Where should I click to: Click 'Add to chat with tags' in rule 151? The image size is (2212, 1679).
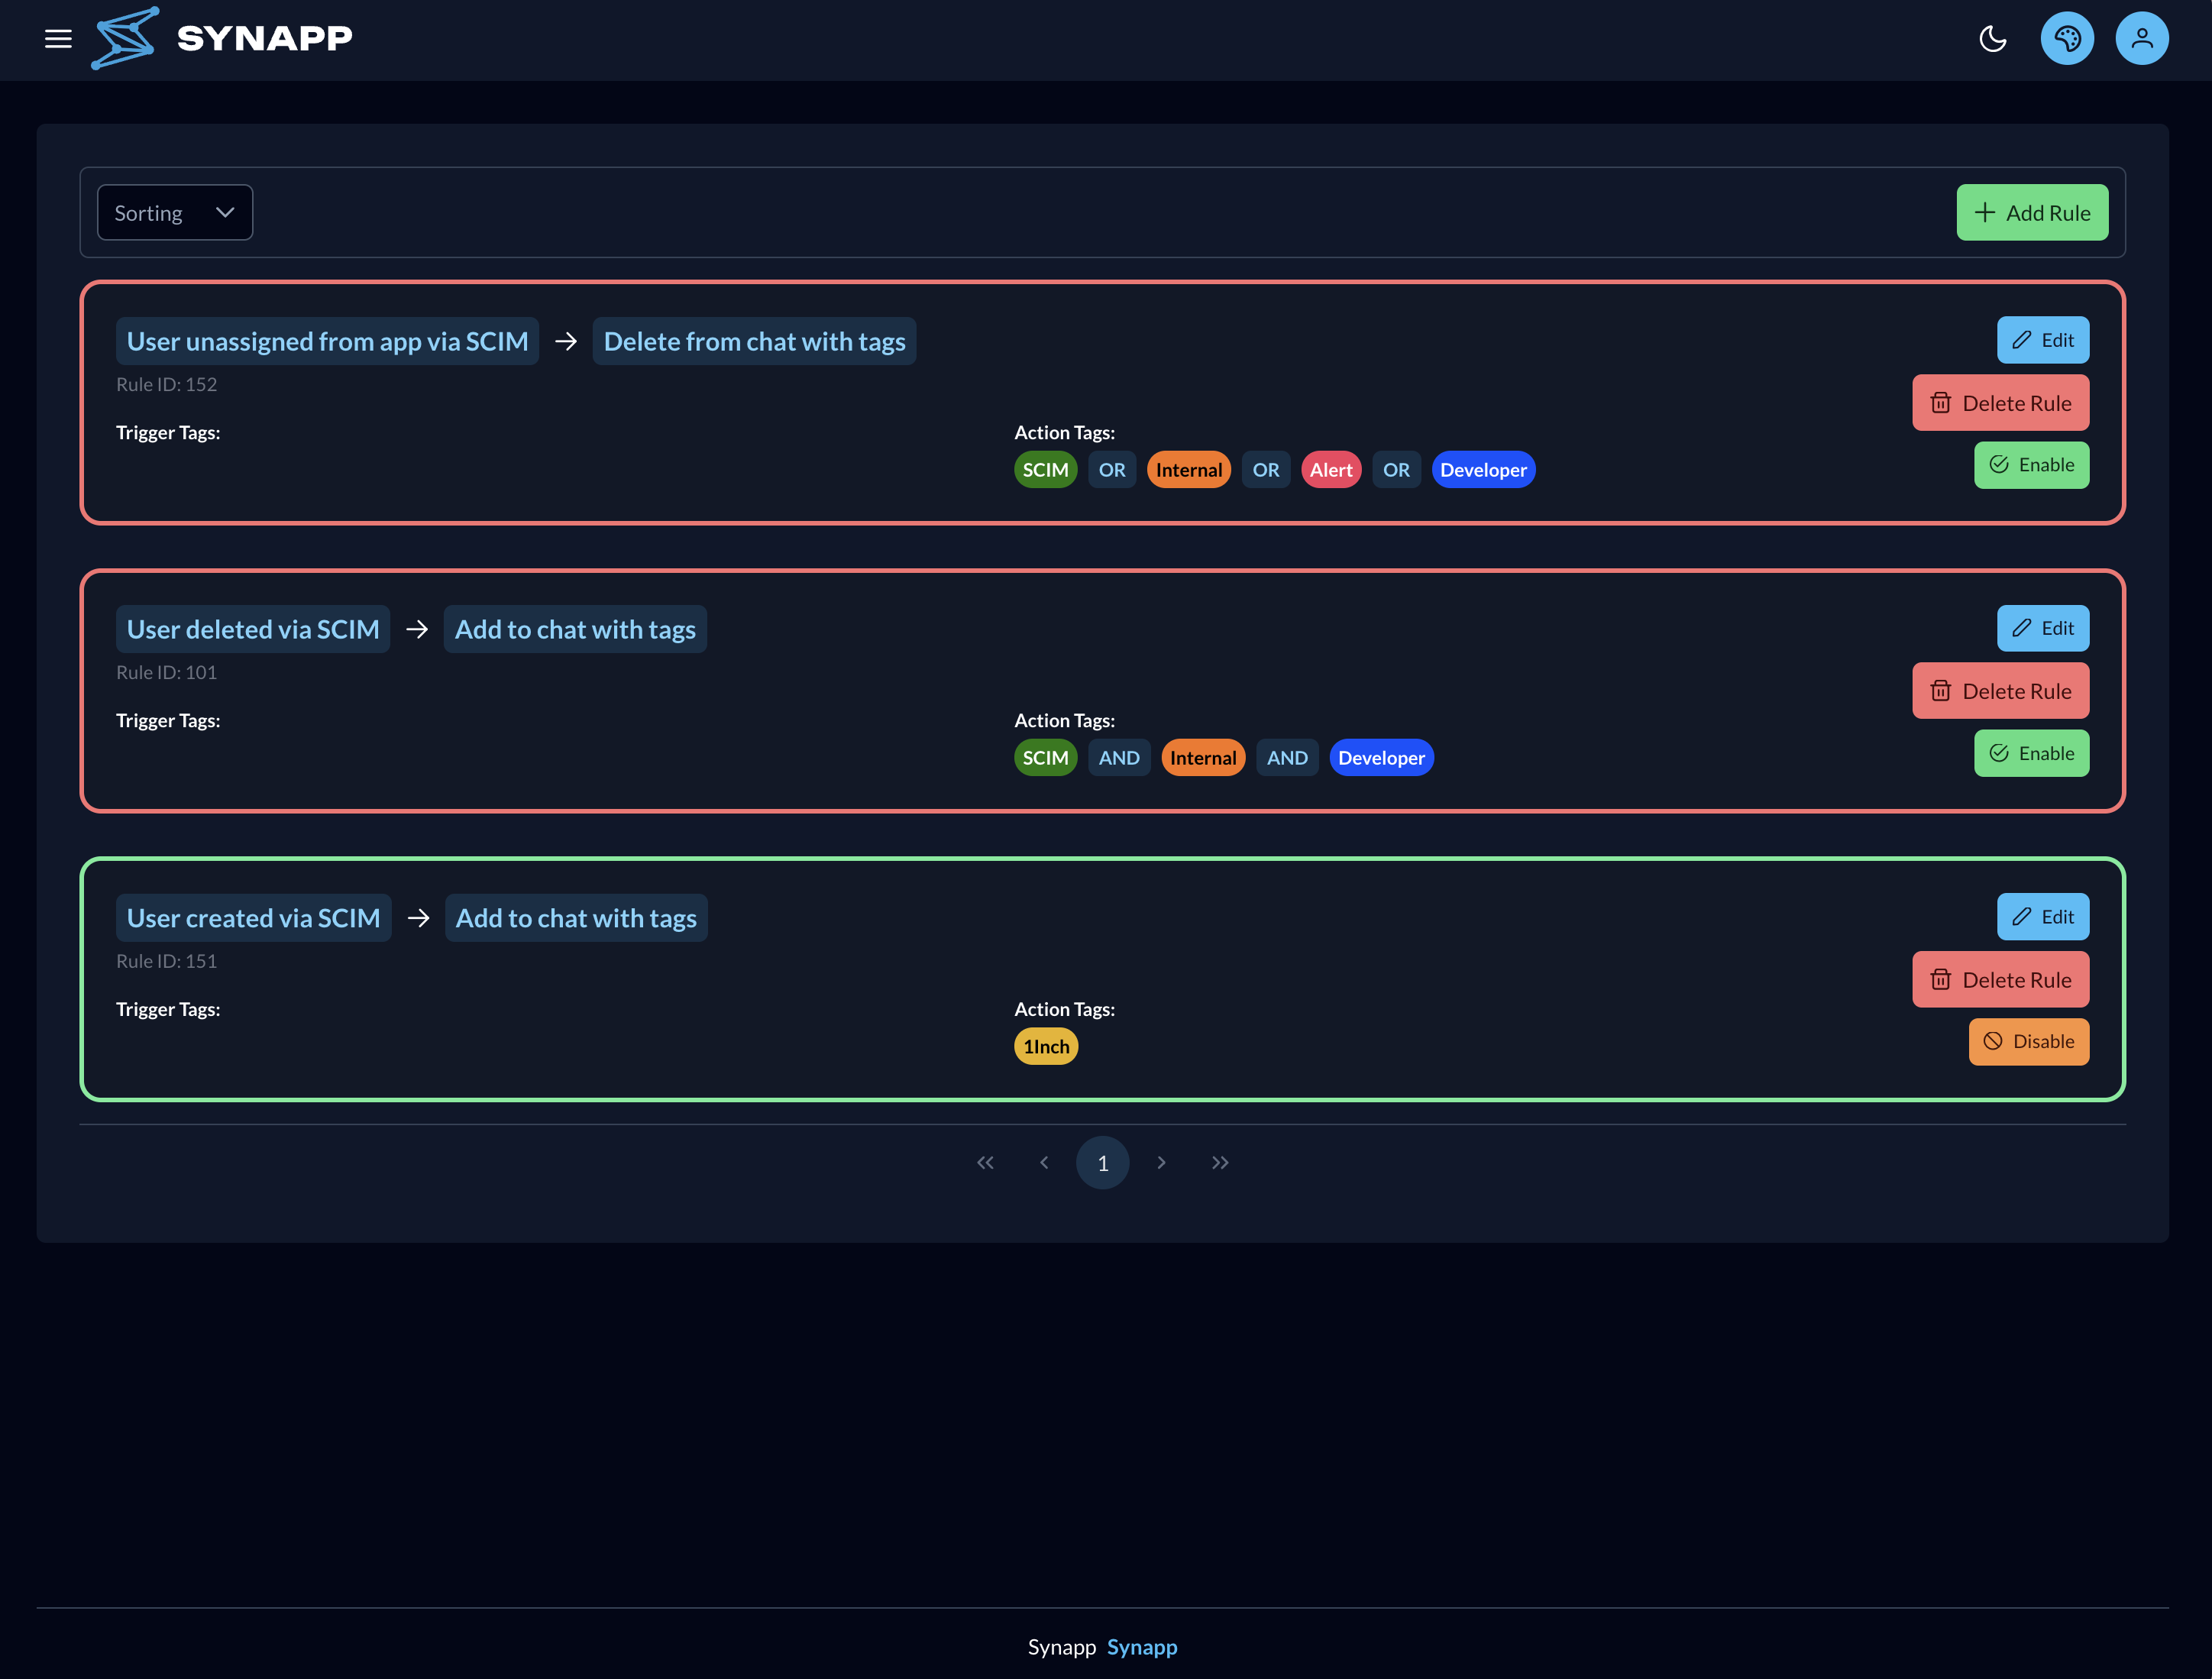pos(576,918)
